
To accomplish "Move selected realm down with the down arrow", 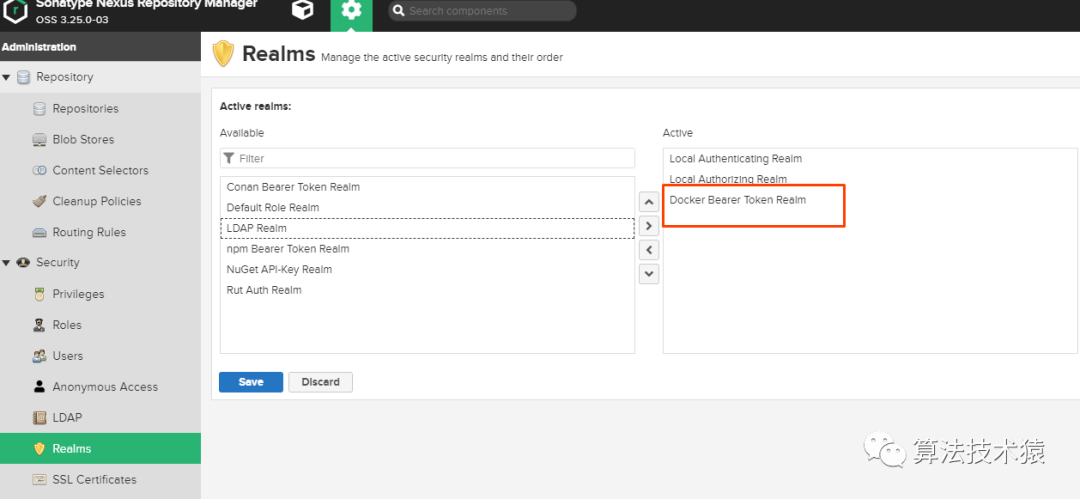I will click(649, 273).
